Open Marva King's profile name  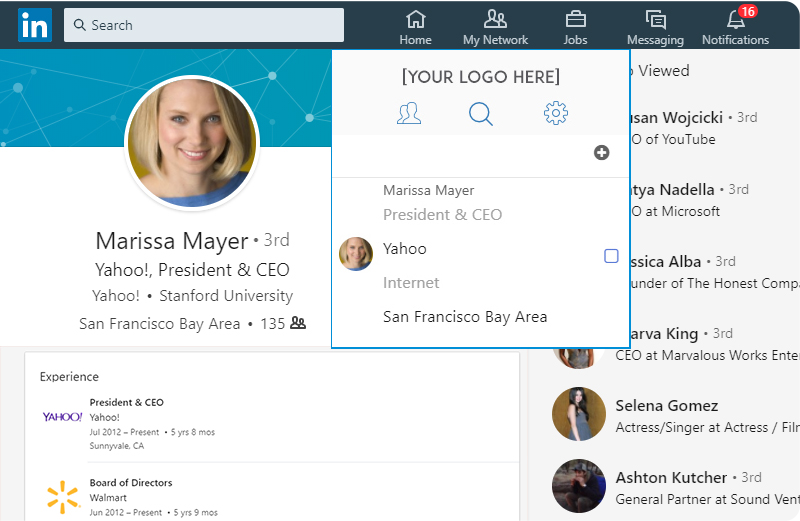tap(664, 334)
